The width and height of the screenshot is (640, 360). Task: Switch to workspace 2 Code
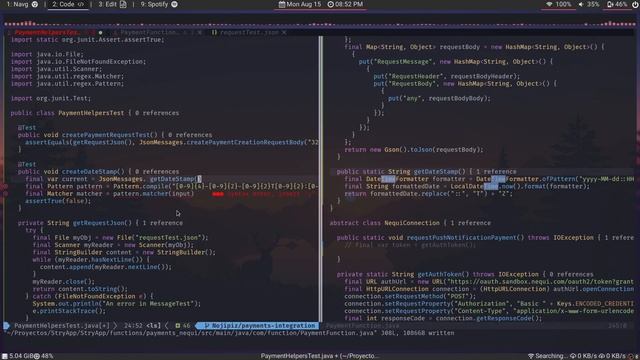point(68,4)
